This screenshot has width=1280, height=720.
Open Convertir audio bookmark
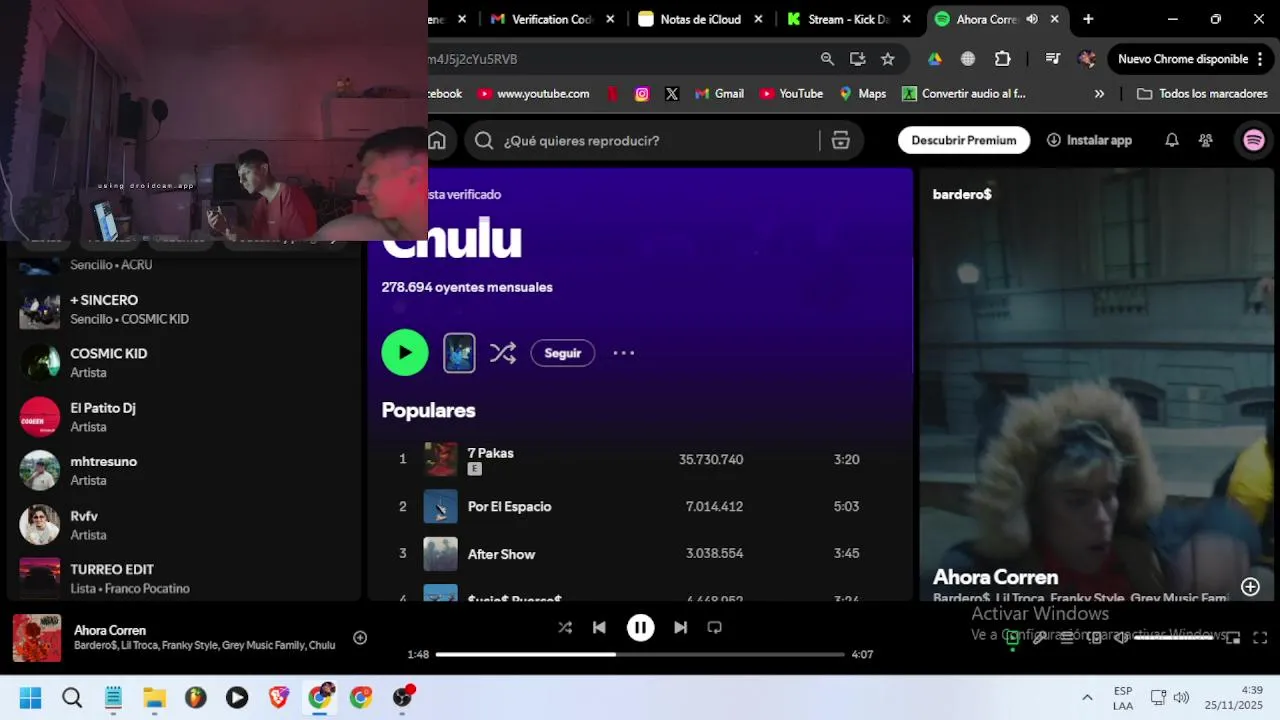(964, 93)
